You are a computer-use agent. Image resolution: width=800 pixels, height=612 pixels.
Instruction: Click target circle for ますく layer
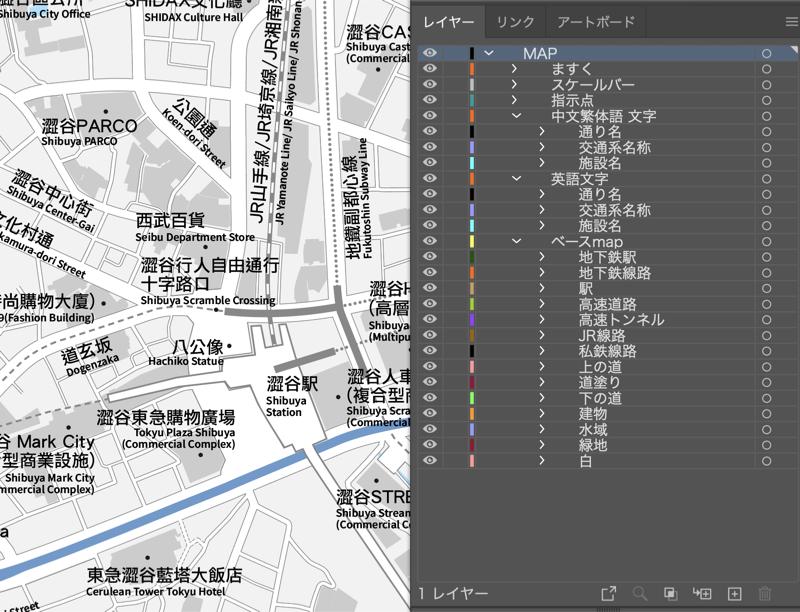(766, 69)
